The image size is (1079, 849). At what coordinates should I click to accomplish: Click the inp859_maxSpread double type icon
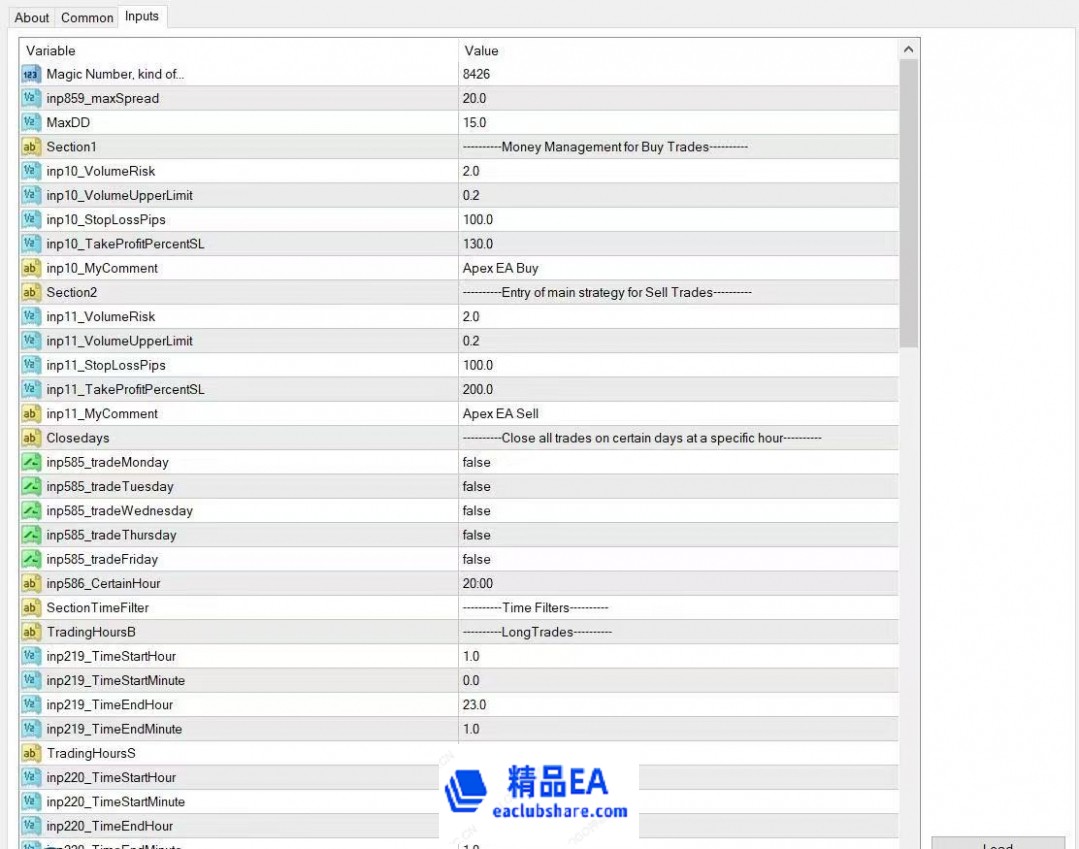pyautogui.click(x=30, y=98)
